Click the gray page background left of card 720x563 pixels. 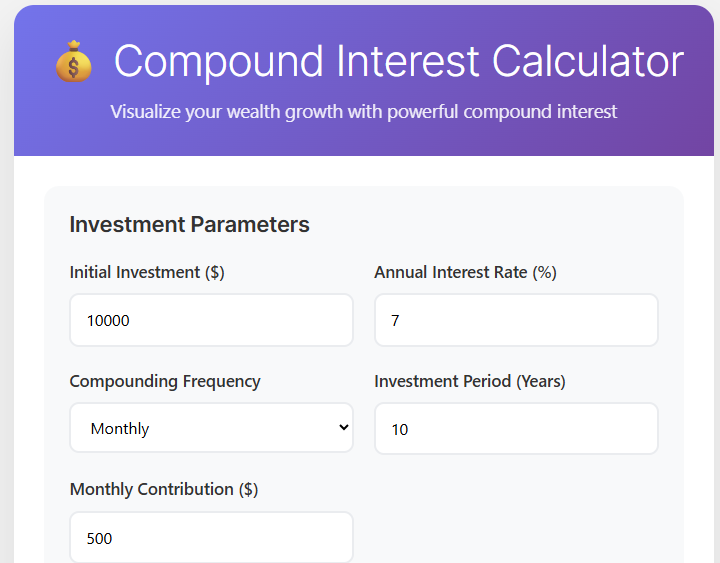(6, 321)
